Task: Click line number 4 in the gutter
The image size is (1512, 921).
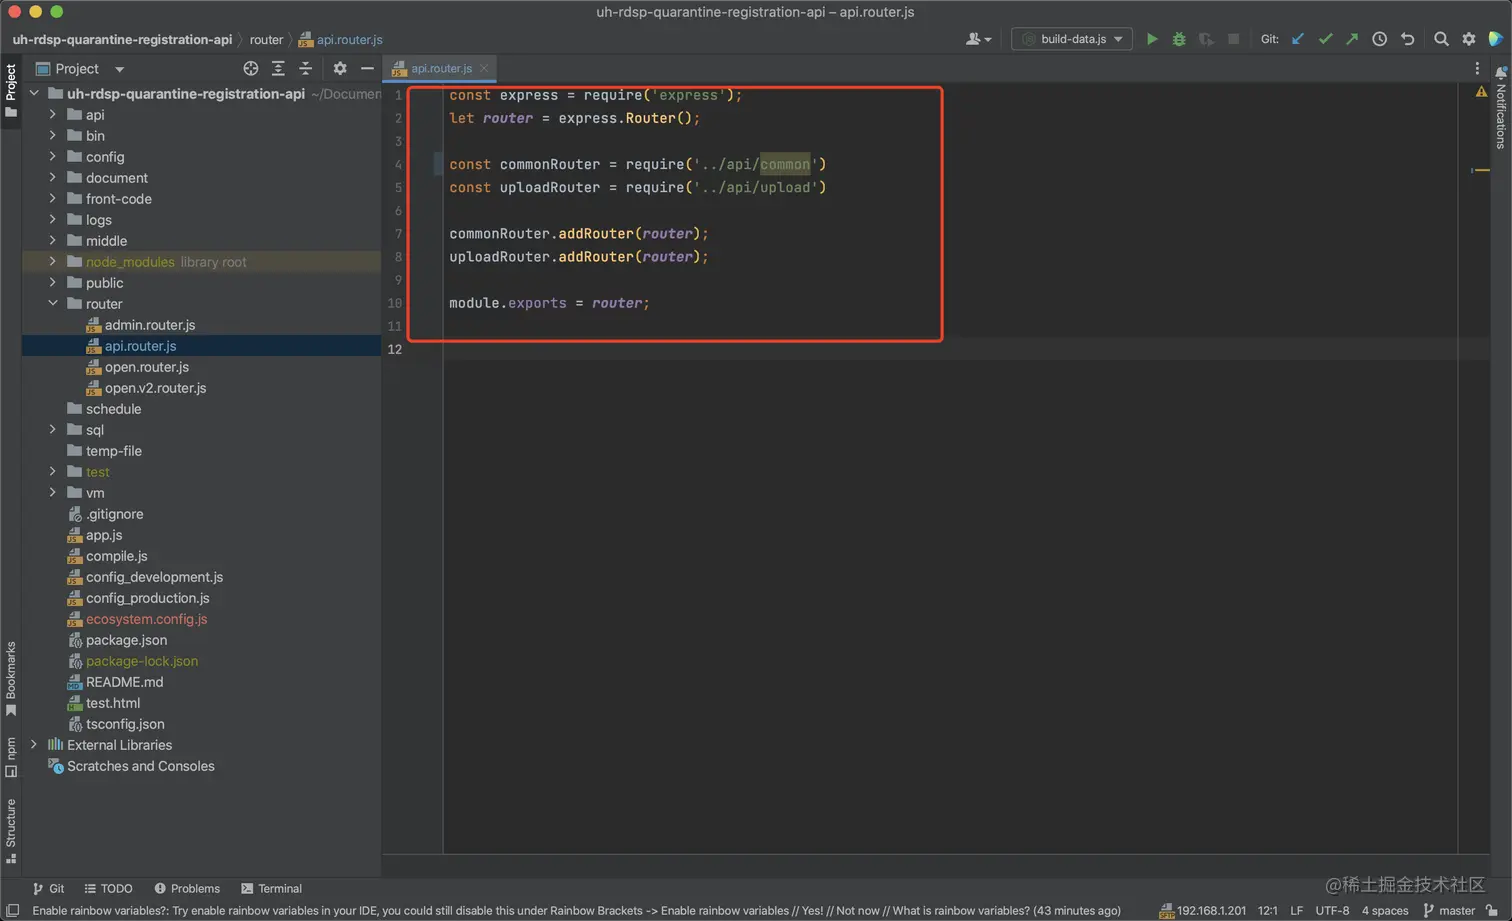Action: pos(397,164)
